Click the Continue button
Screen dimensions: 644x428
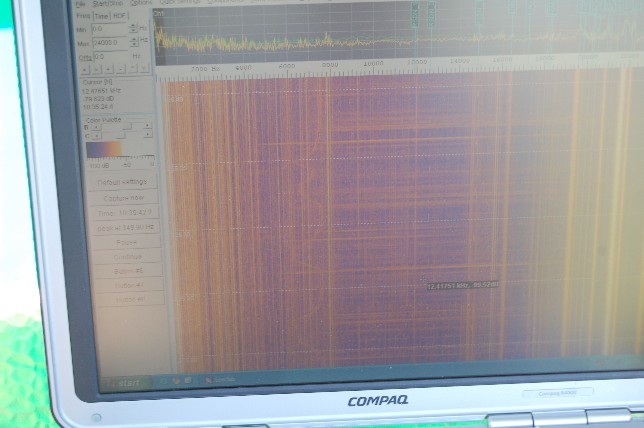coord(128,257)
